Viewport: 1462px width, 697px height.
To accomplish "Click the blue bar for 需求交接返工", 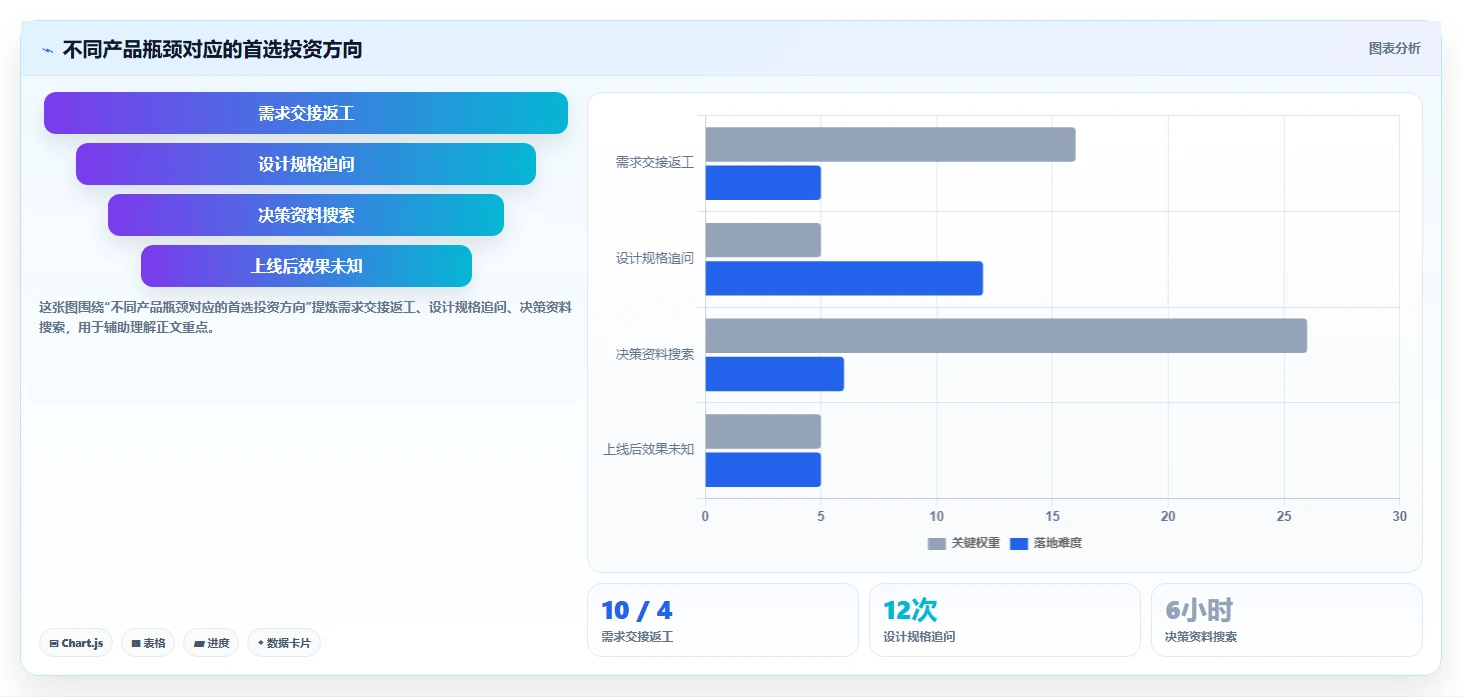I will click(x=763, y=183).
